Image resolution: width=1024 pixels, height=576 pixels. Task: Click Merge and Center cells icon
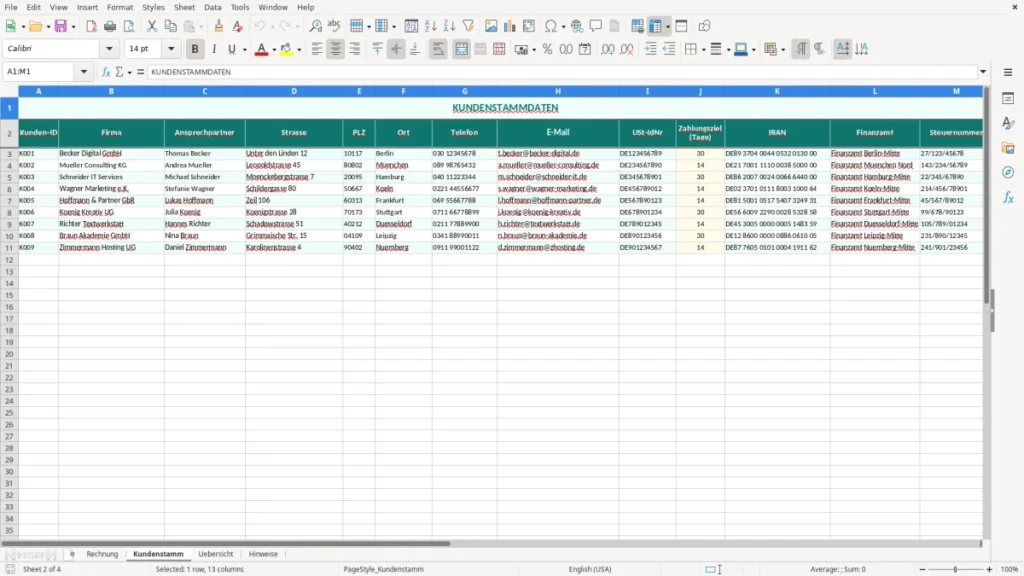tap(462, 49)
